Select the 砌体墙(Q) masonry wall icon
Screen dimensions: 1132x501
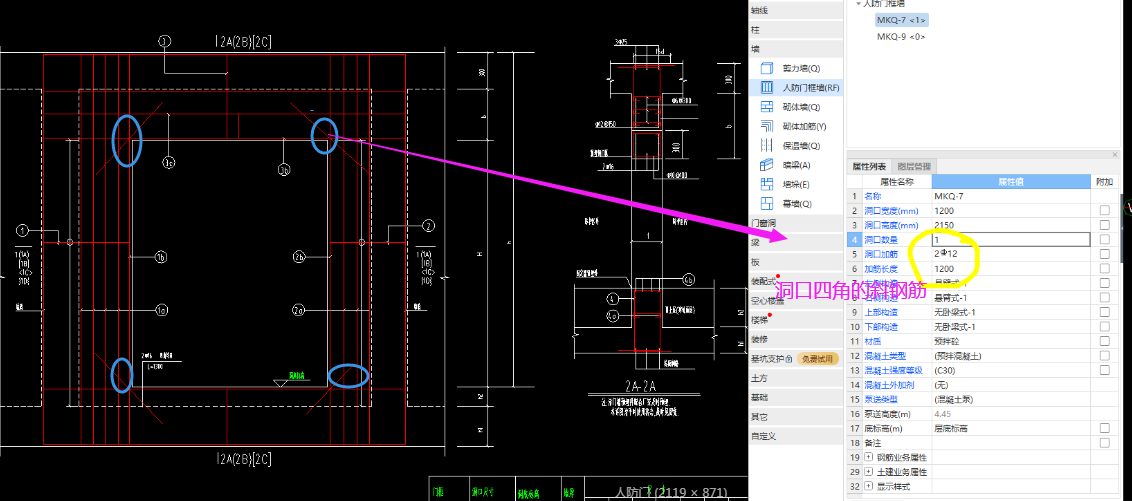coord(767,107)
